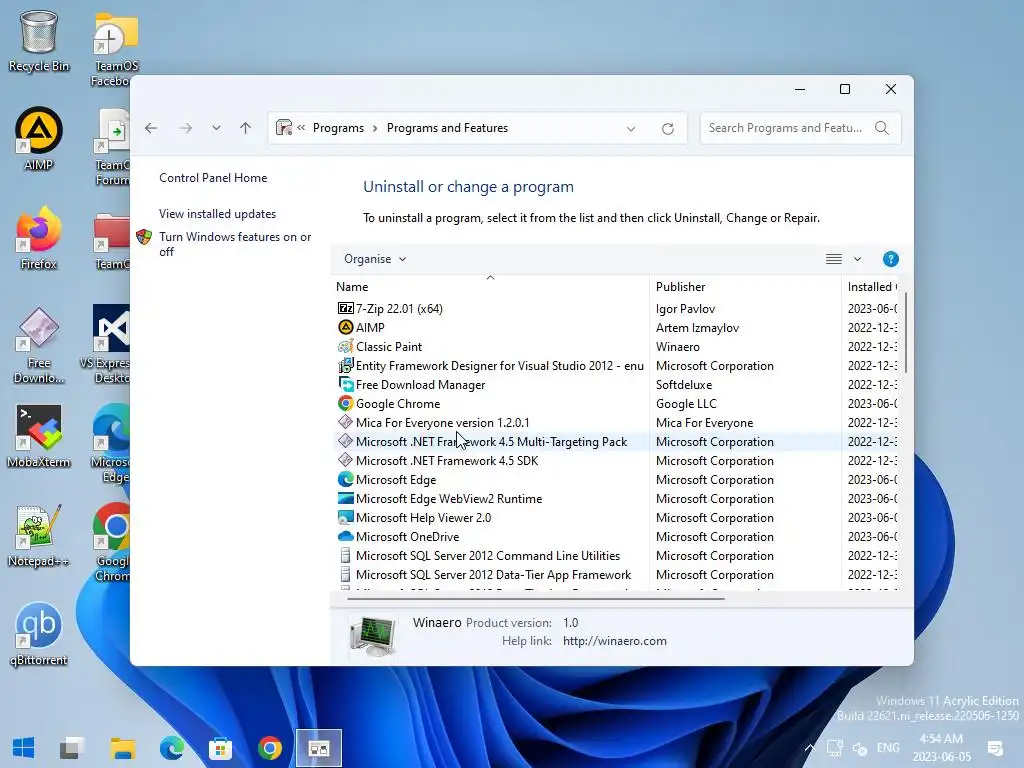This screenshot has width=1024, height=768.
Task: Click the change view list button
Action: [x=834, y=259]
